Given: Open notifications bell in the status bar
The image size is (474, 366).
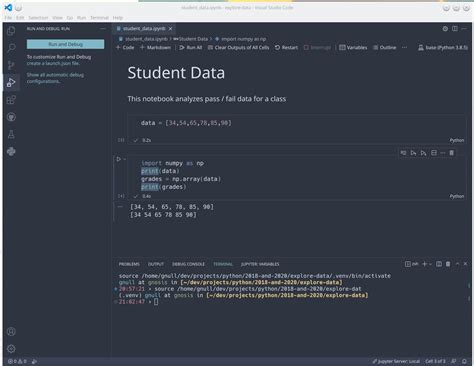Looking at the screenshot, I should point(464,361).
